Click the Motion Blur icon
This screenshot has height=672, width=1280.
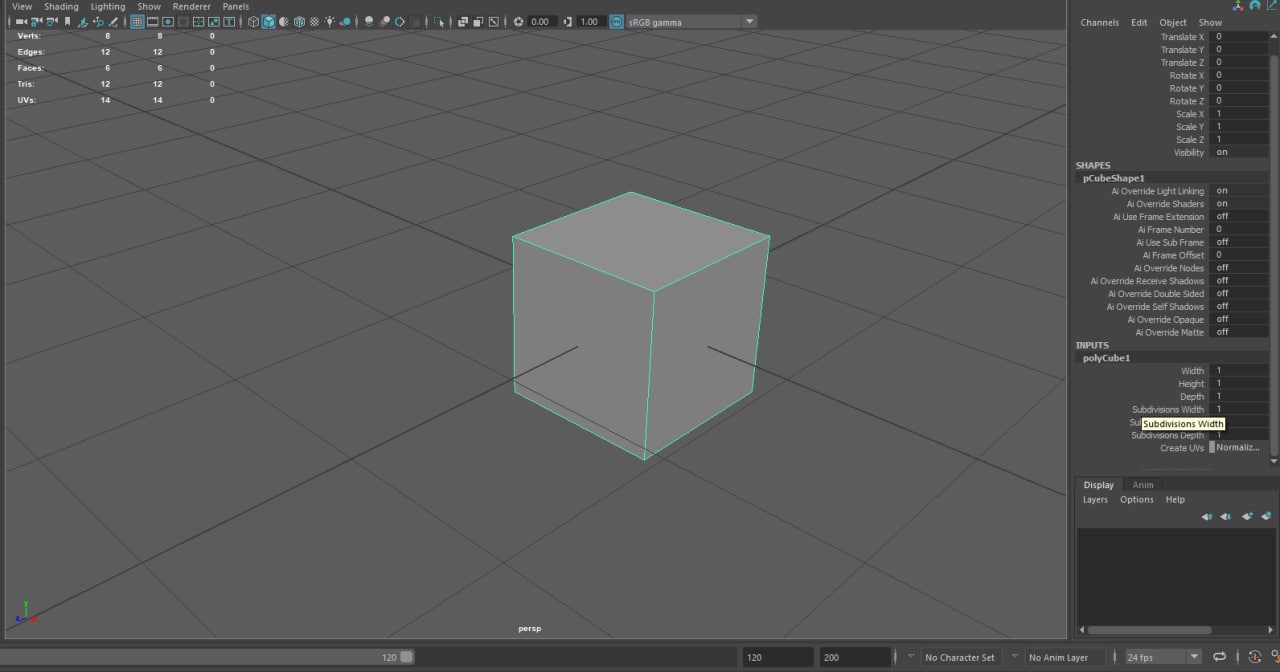coord(384,21)
